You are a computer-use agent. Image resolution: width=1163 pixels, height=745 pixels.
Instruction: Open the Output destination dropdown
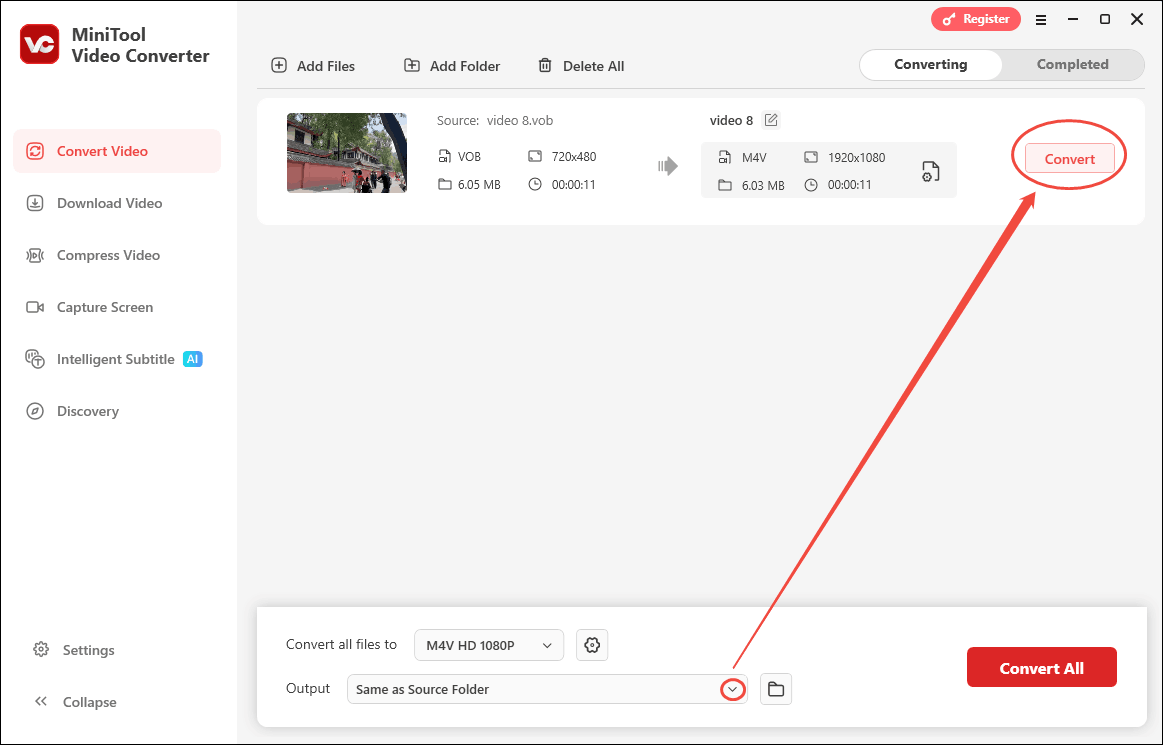[732, 689]
